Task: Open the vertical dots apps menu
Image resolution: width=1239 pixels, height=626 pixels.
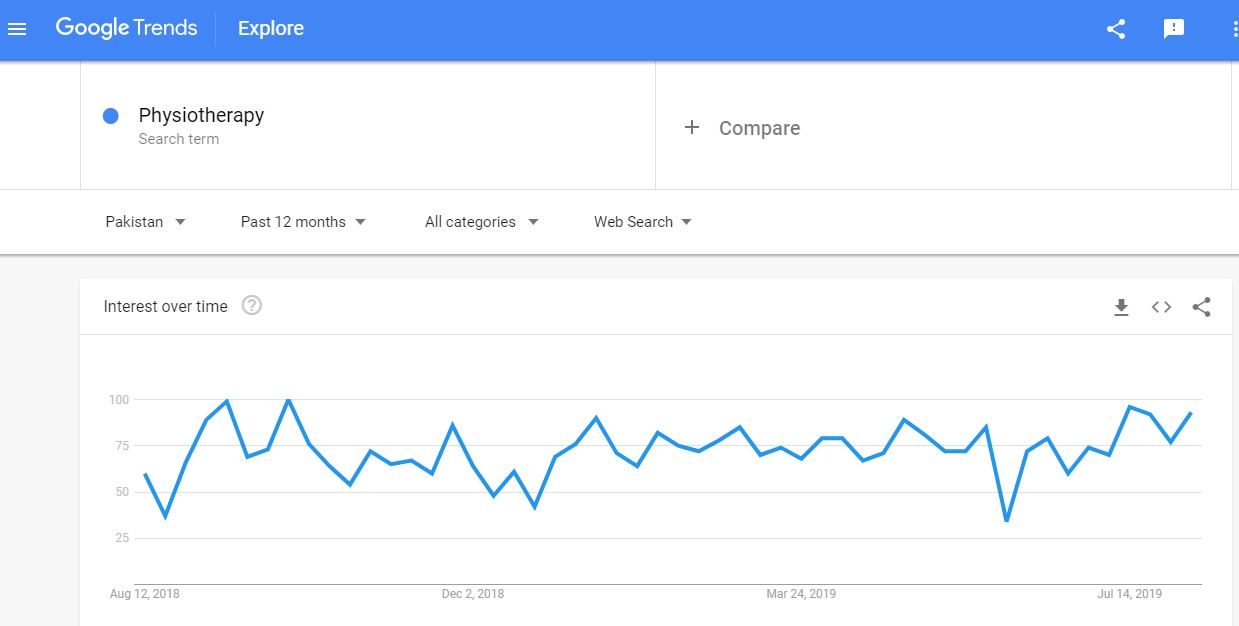Action: coord(1235,29)
